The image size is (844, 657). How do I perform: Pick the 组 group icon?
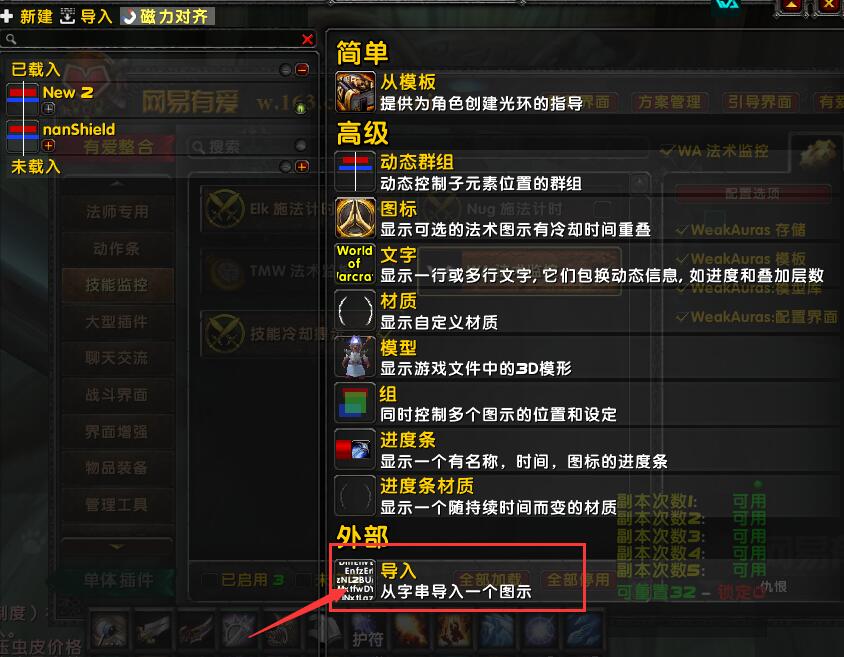click(x=355, y=402)
